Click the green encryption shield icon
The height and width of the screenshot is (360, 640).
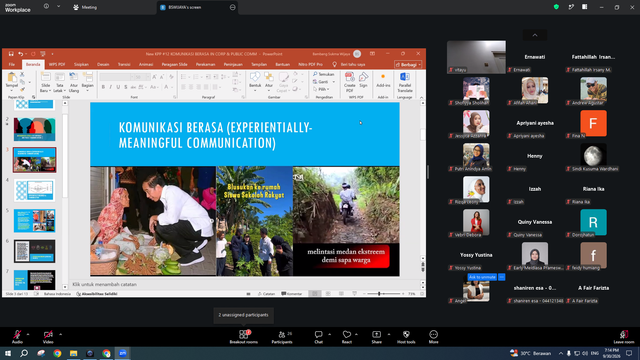point(556,7)
